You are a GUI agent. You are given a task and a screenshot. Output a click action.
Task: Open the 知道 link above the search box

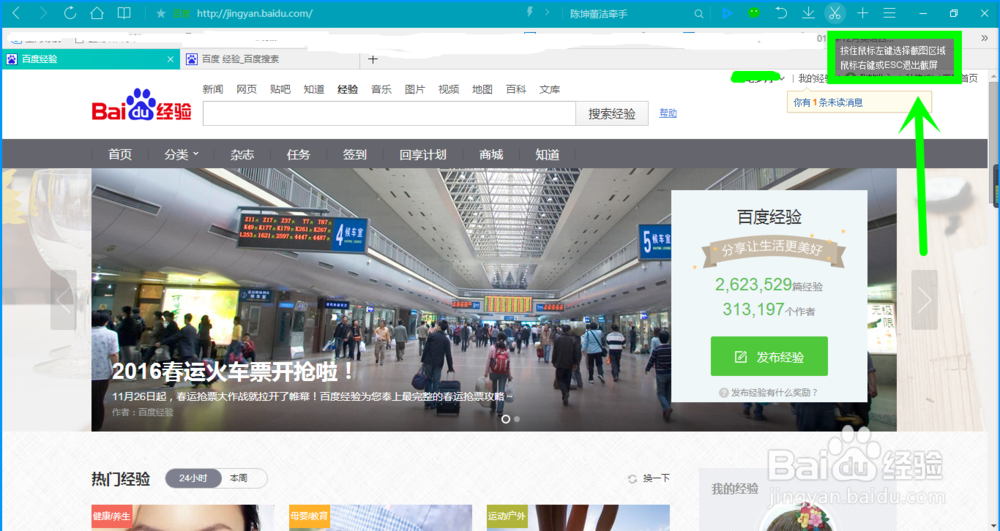pyautogui.click(x=314, y=89)
